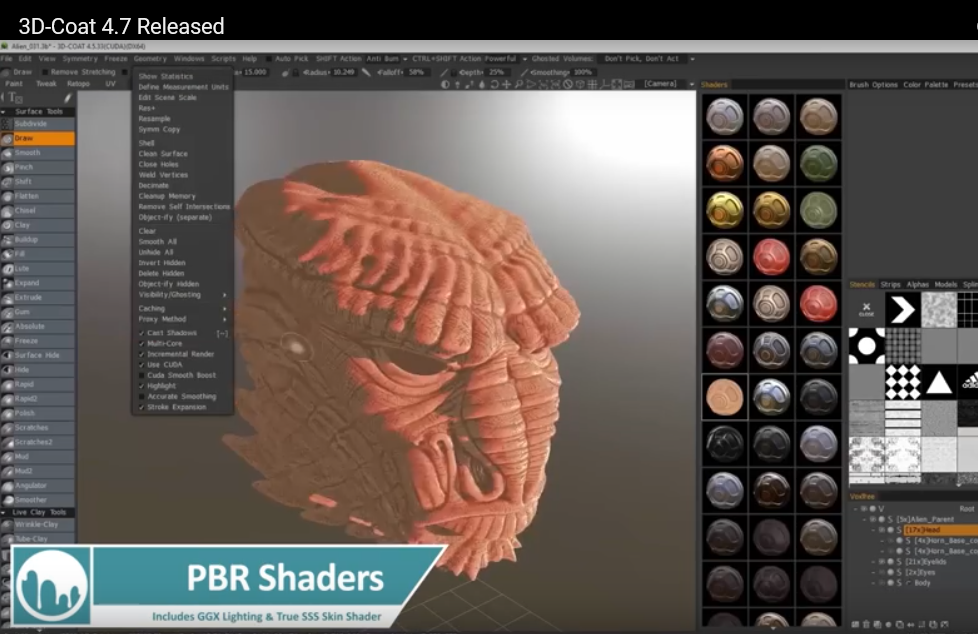Pick the Pinch sculpt tool
The image size is (978, 634).
[38, 167]
